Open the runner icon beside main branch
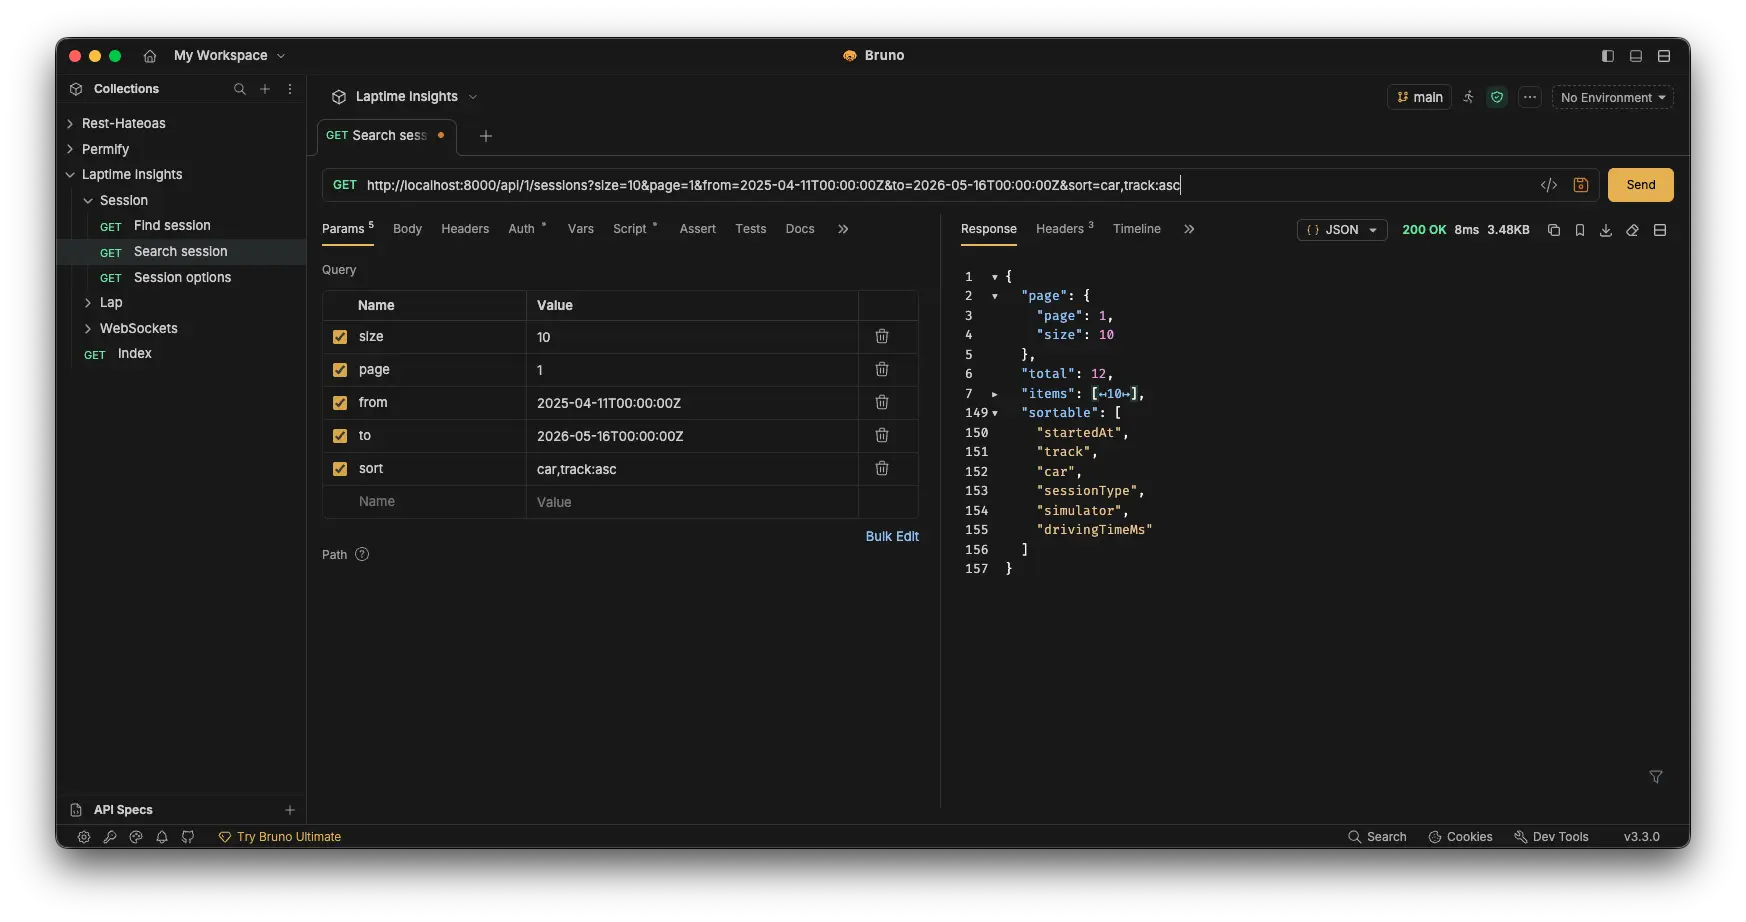The height and width of the screenshot is (922, 1746). pyautogui.click(x=1468, y=98)
